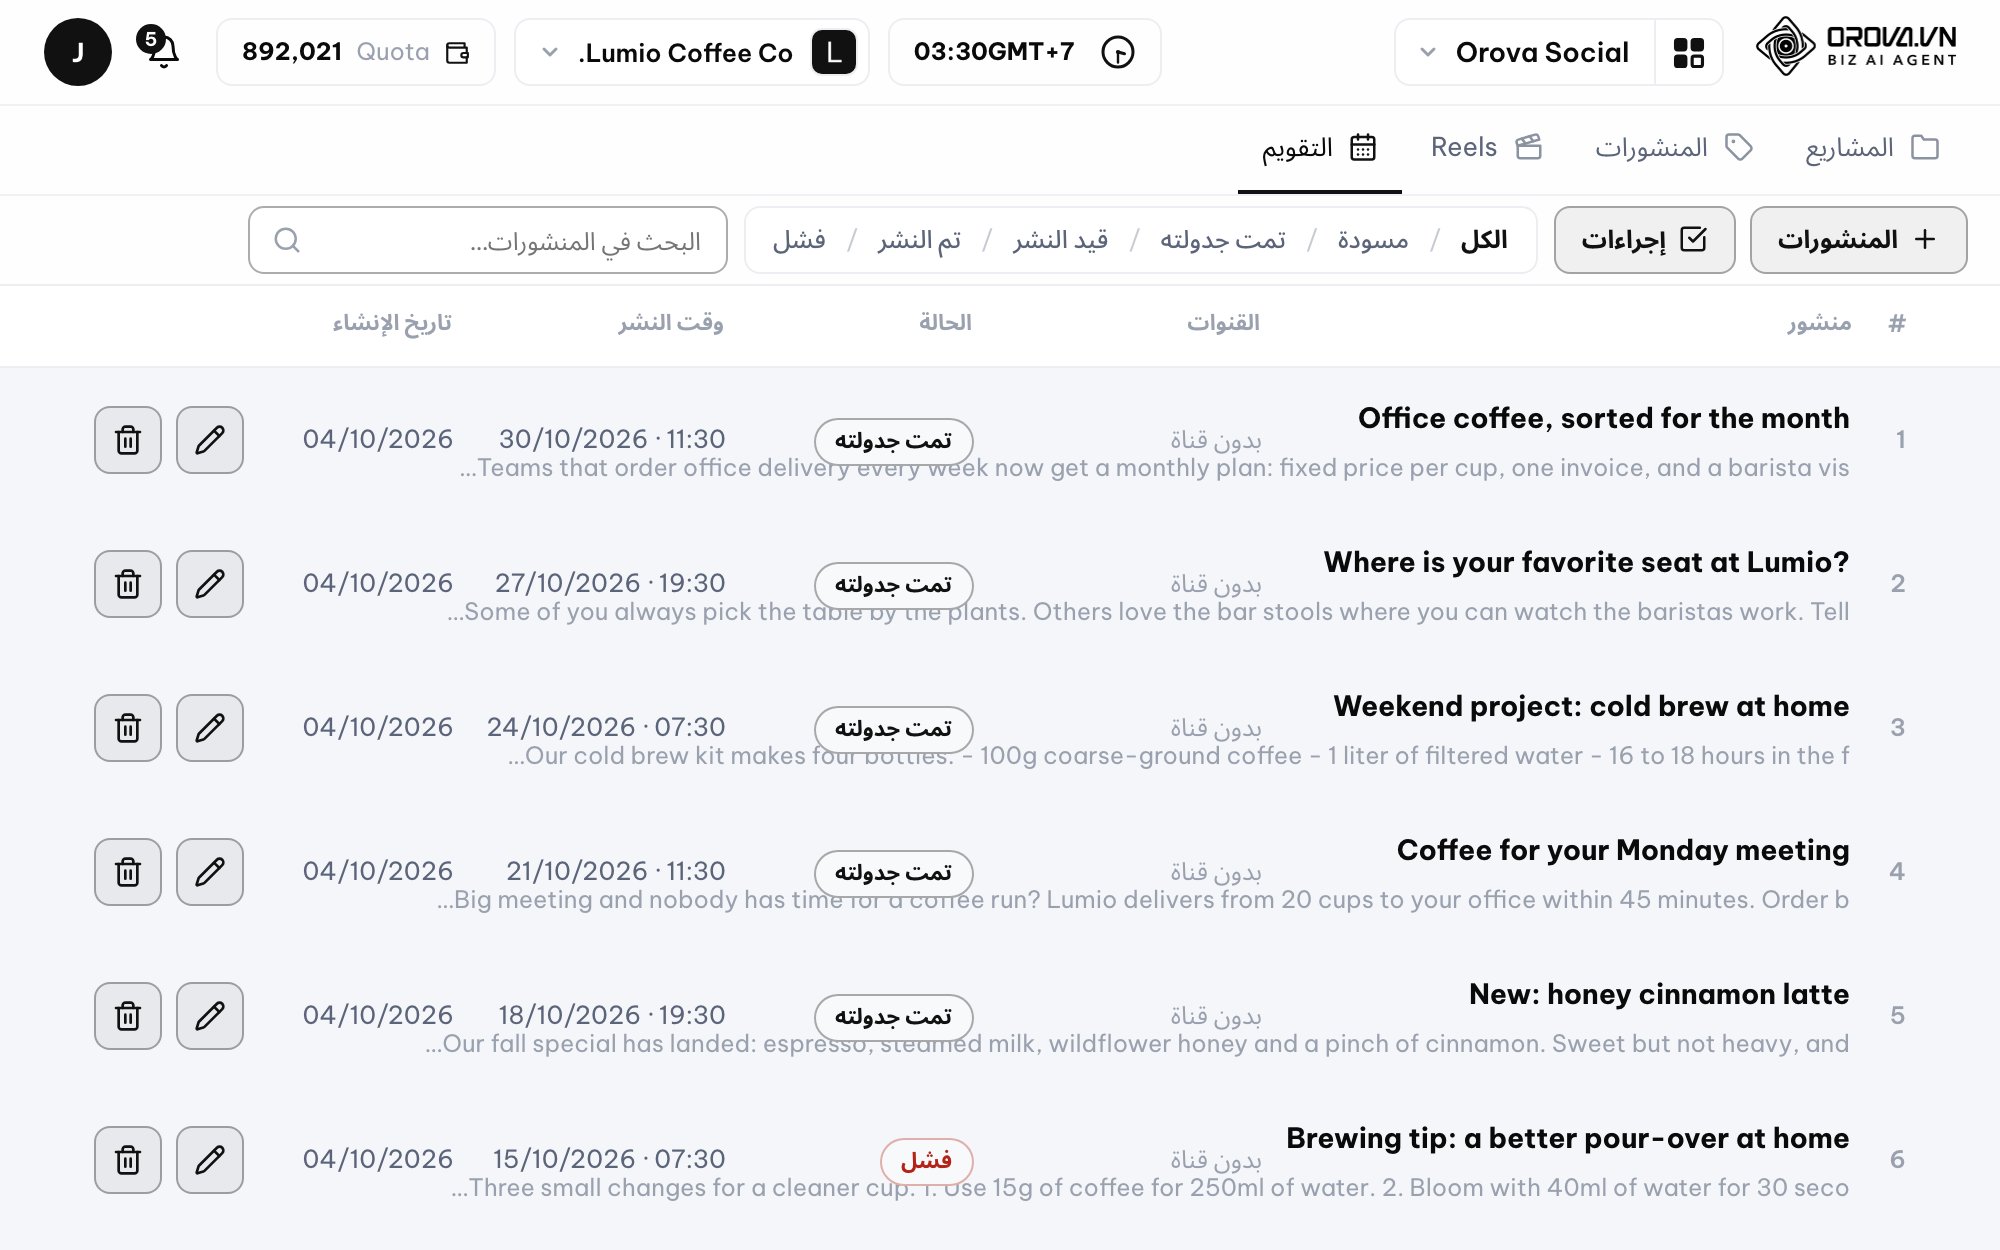The height and width of the screenshot is (1250, 2000).
Task: Edit post 'Brewing tip: a better pour-over at home'
Action: pos(210,1160)
